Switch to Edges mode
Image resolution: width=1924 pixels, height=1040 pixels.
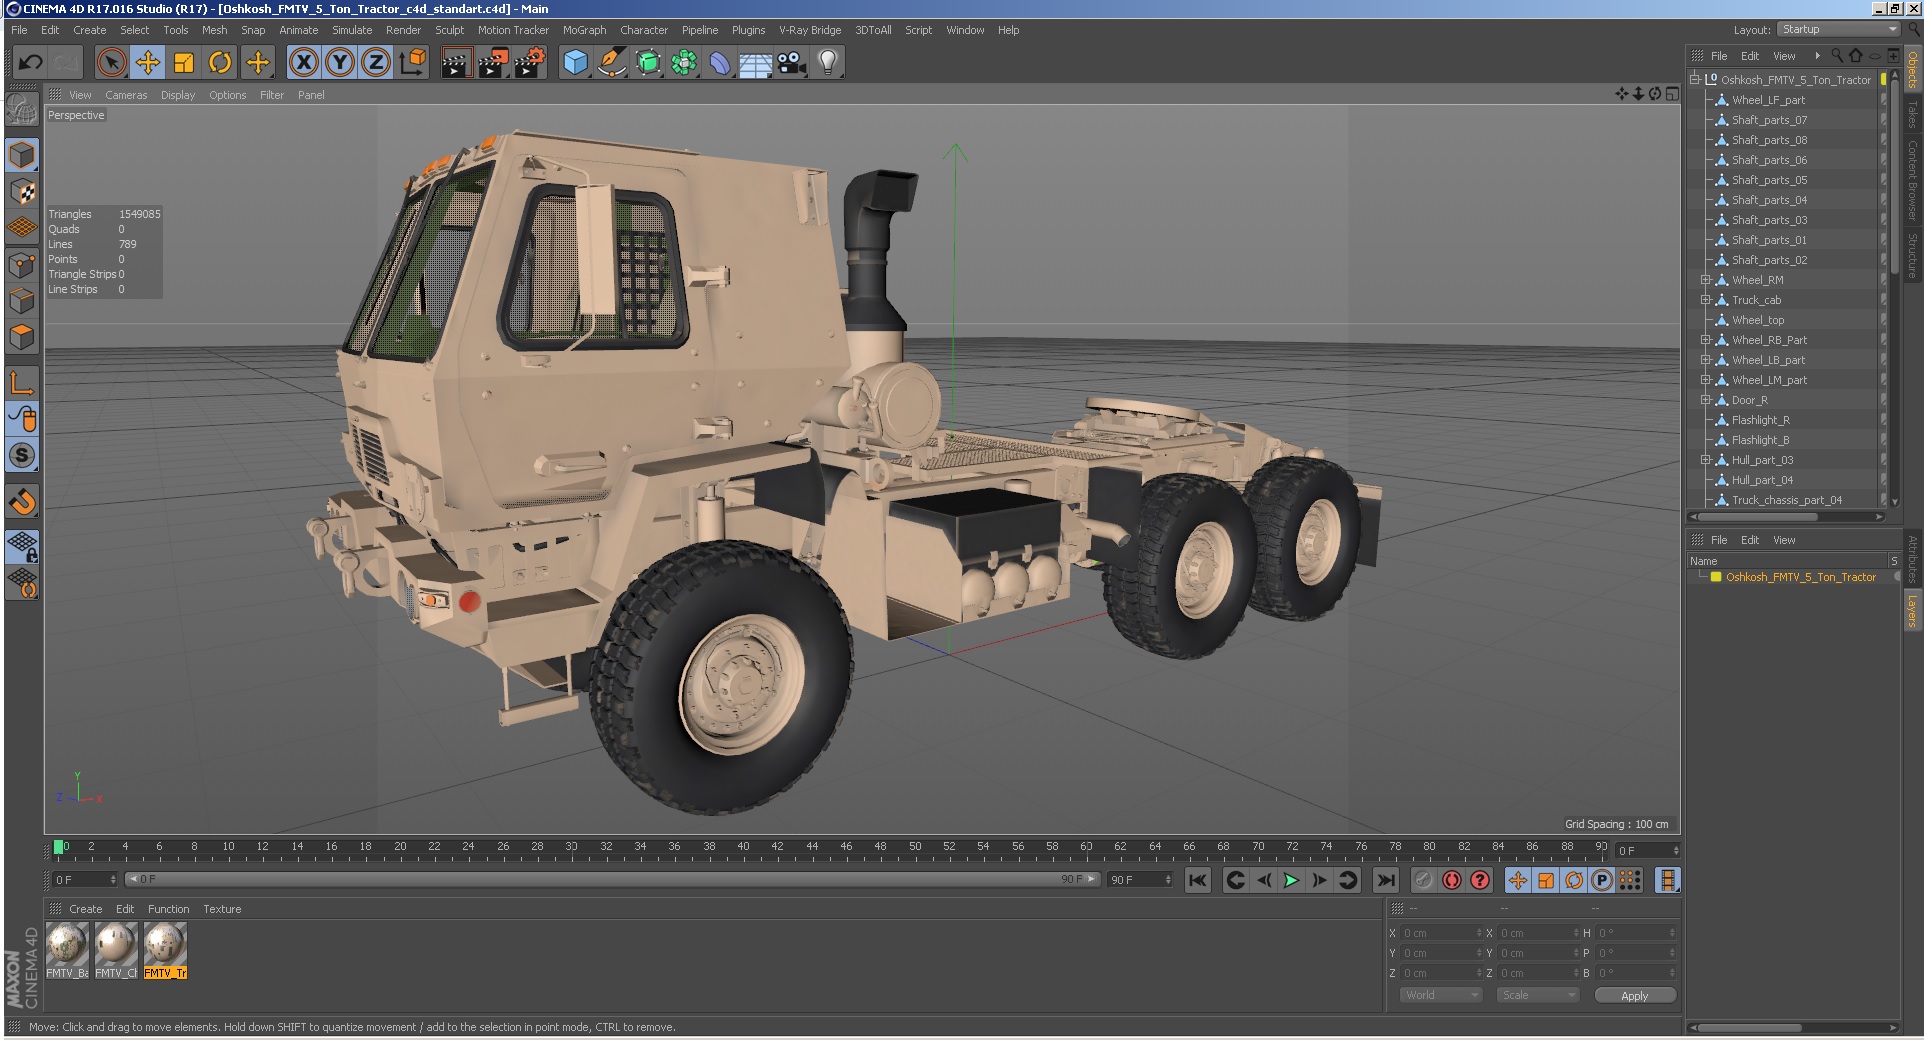[x=22, y=301]
